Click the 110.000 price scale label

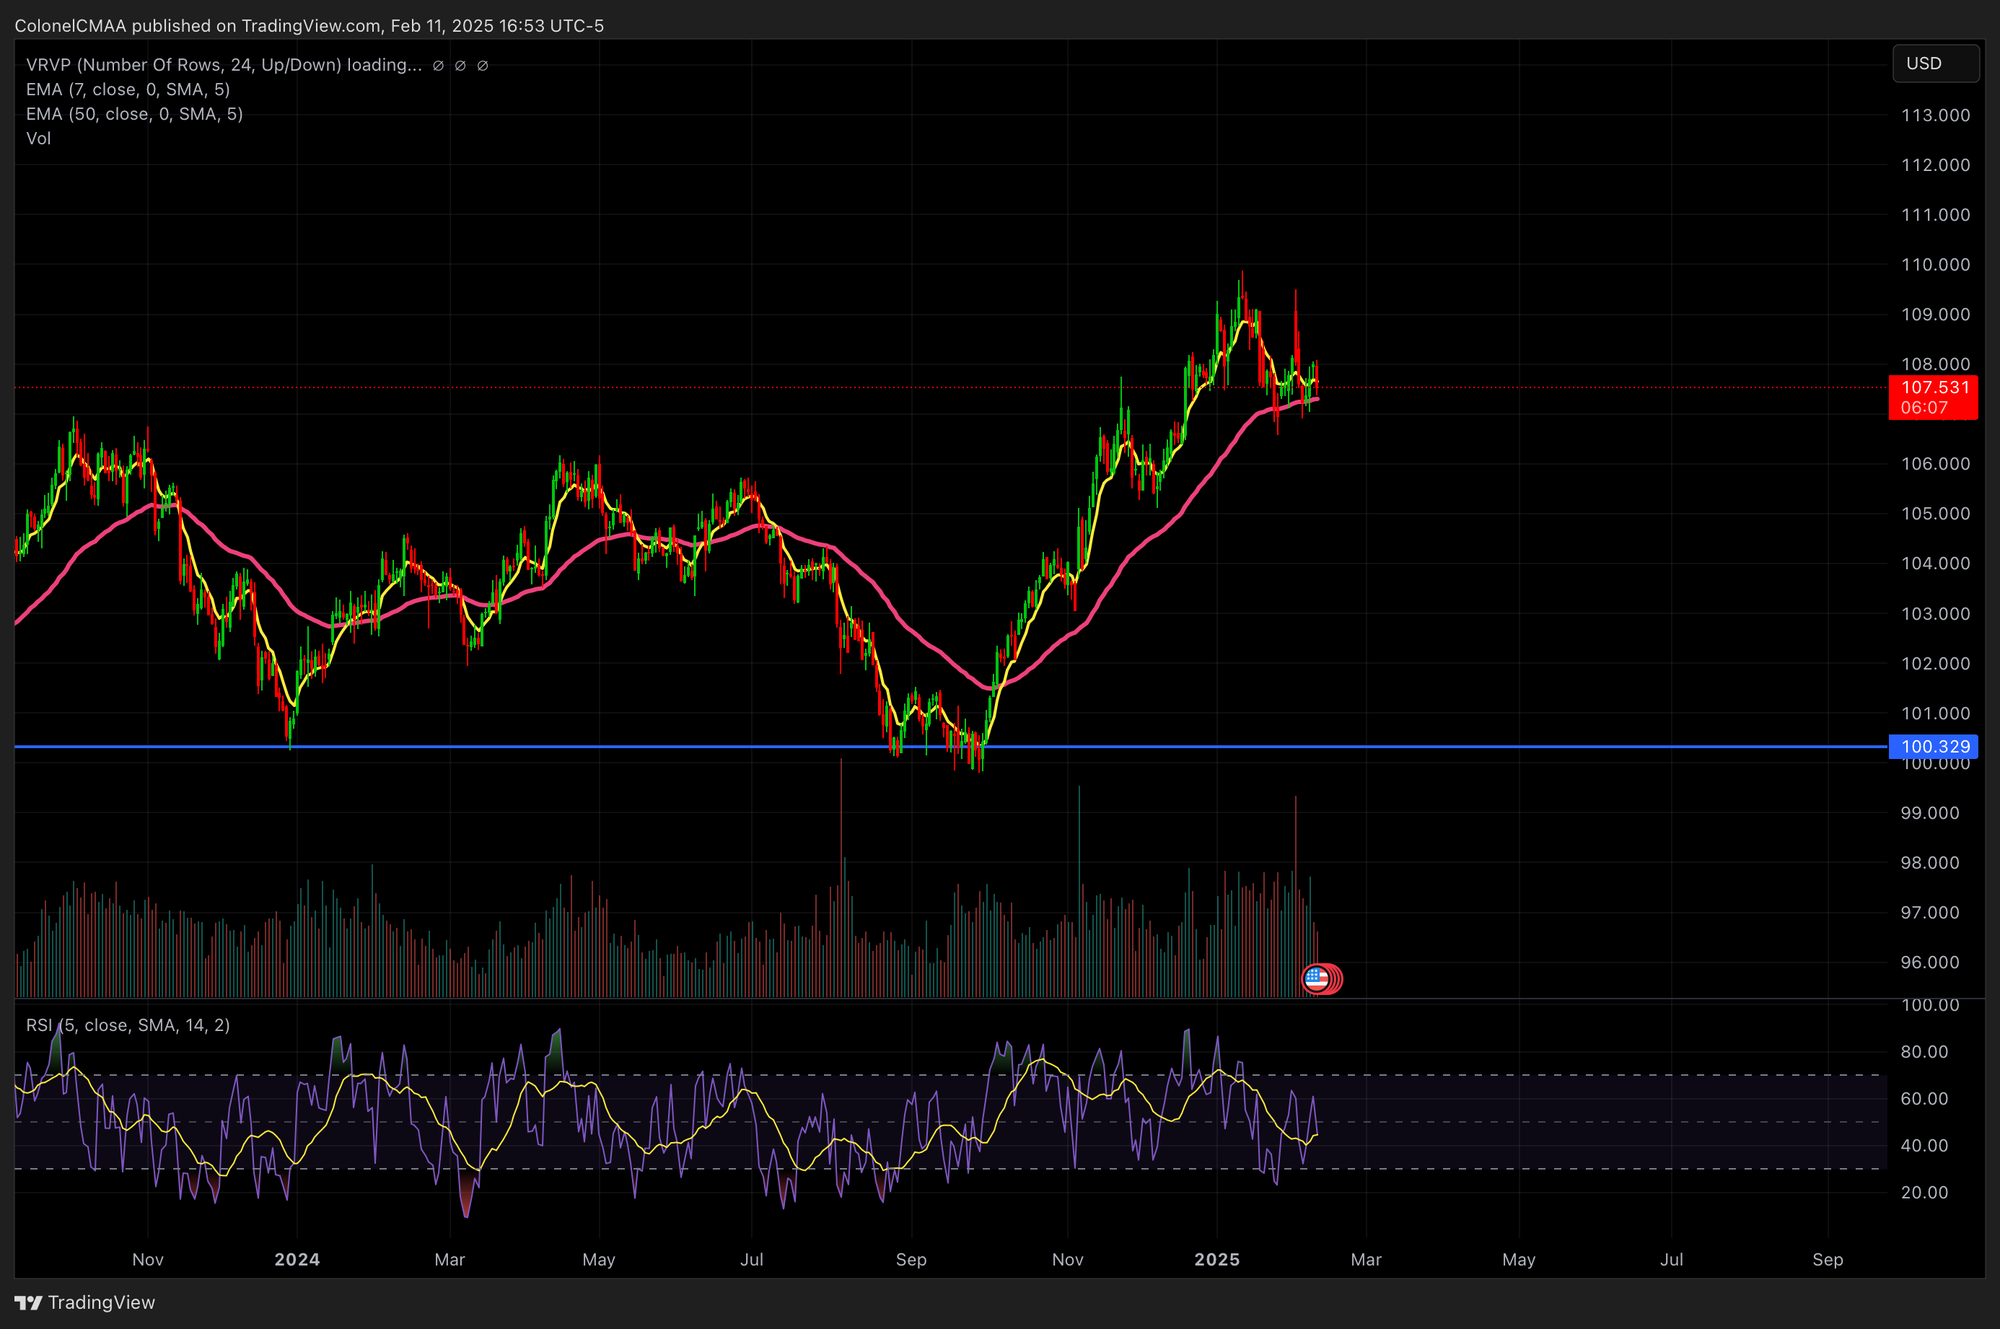point(1935,265)
